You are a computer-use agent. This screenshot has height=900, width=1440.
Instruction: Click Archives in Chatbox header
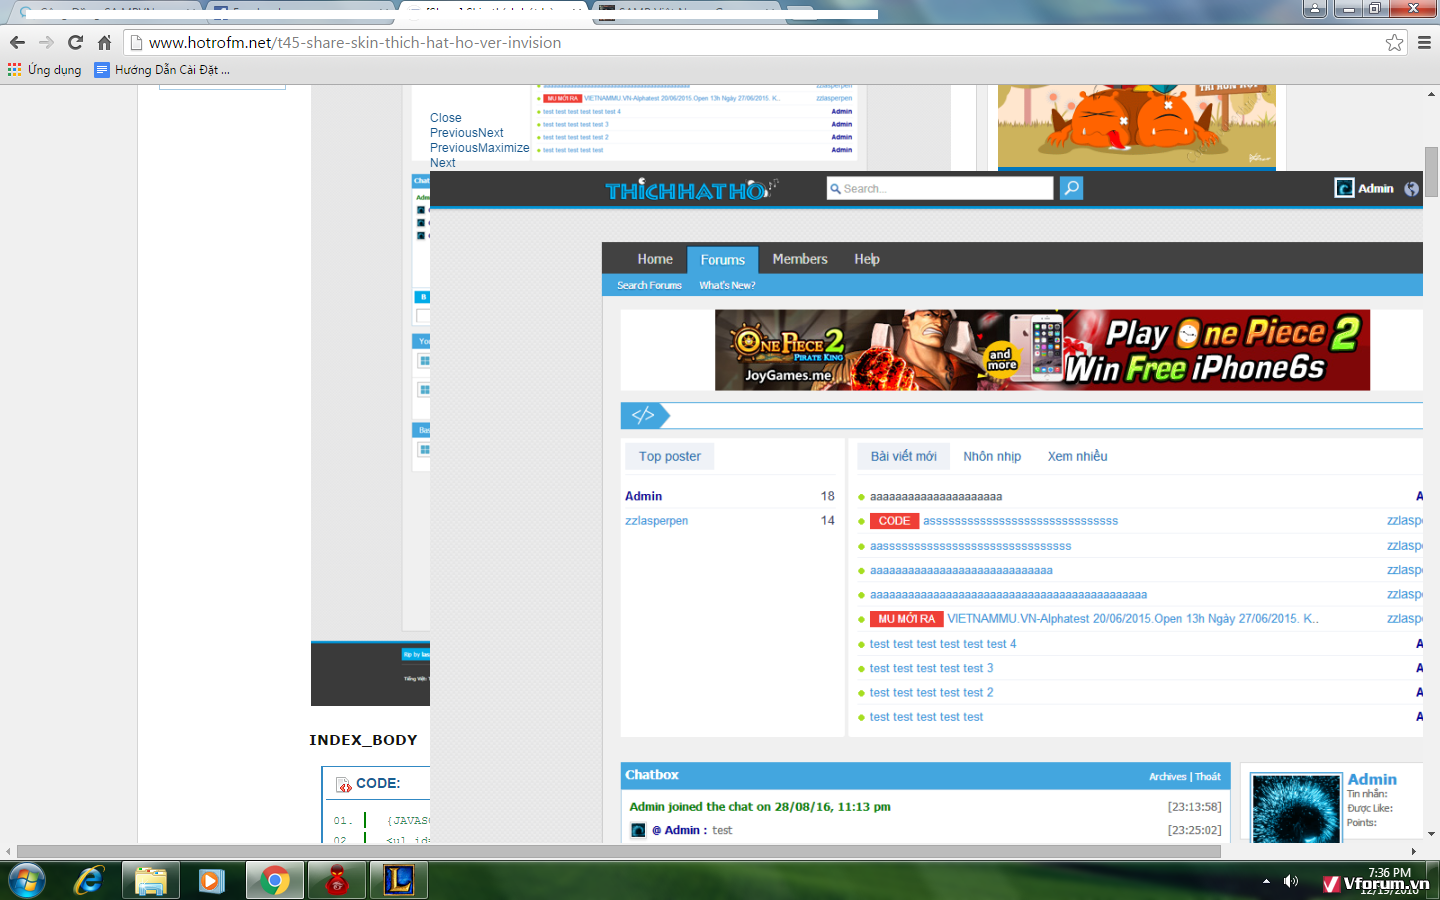point(1167,776)
